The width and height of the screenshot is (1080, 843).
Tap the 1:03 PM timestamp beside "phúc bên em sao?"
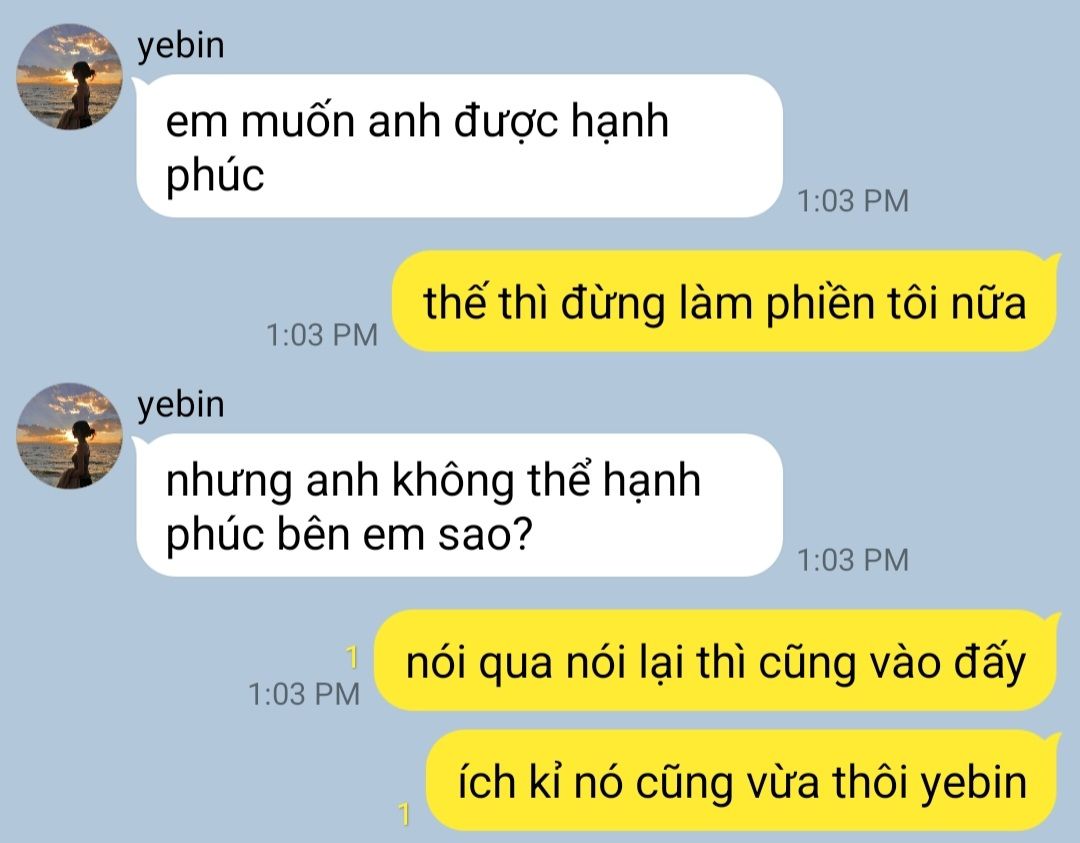pyautogui.click(x=853, y=560)
